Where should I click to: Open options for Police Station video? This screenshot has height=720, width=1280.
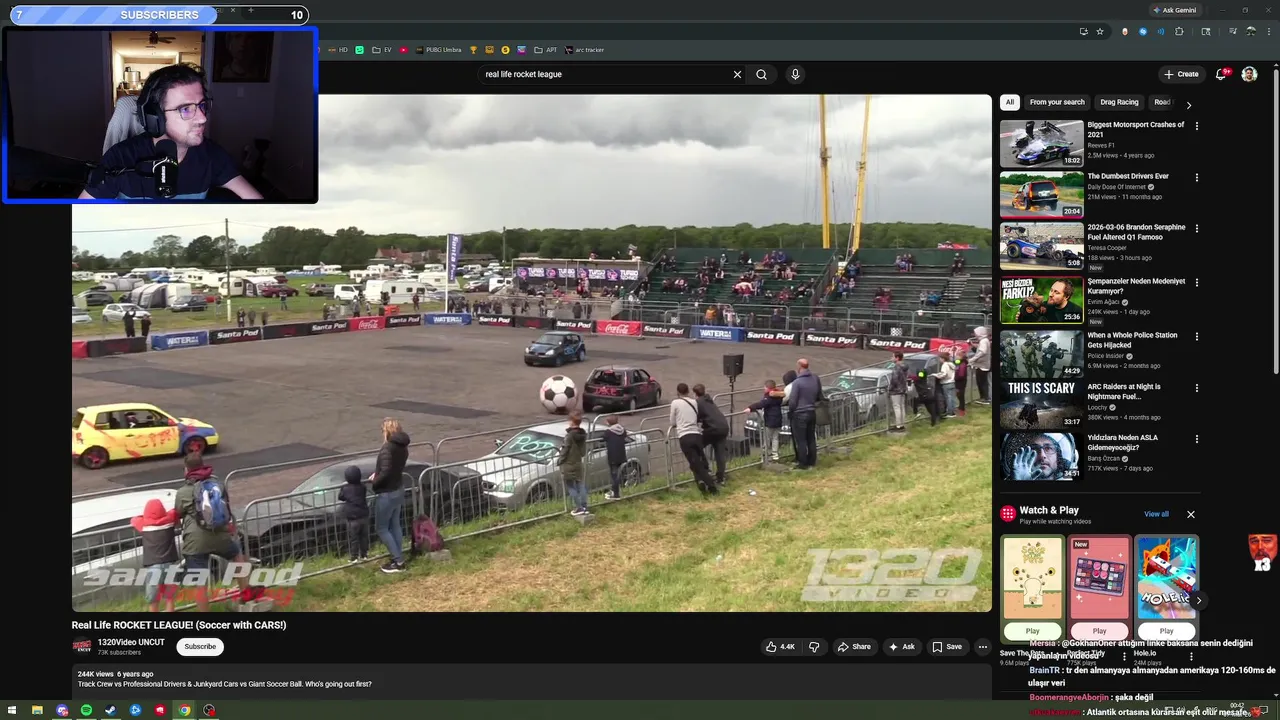click(x=1196, y=337)
